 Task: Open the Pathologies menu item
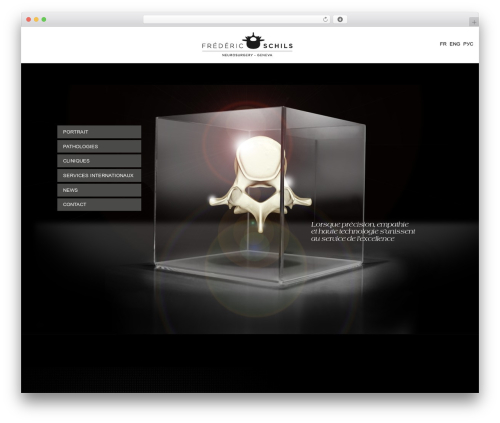pos(99,146)
